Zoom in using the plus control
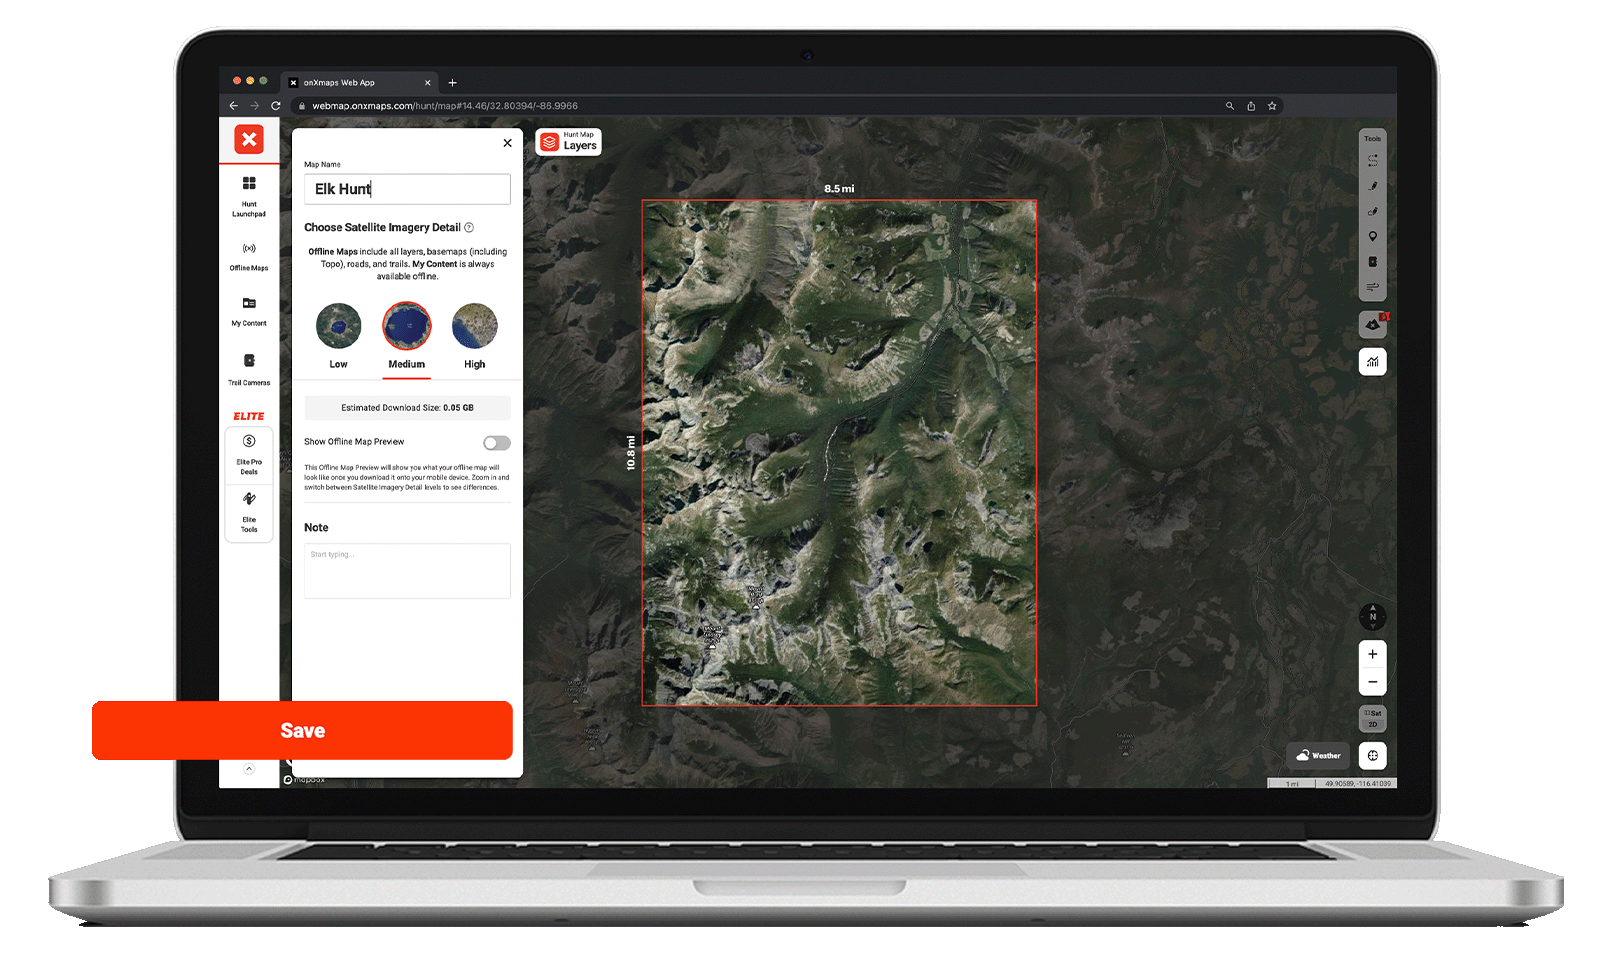The image size is (1607, 966). click(1373, 653)
